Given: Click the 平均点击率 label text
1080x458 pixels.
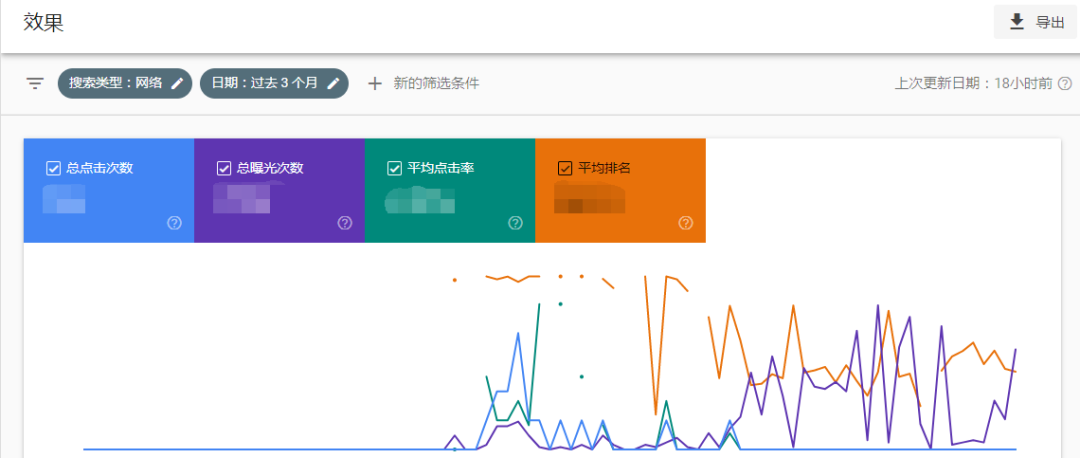Looking at the screenshot, I should pyautogui.click(x=441, y=168).
